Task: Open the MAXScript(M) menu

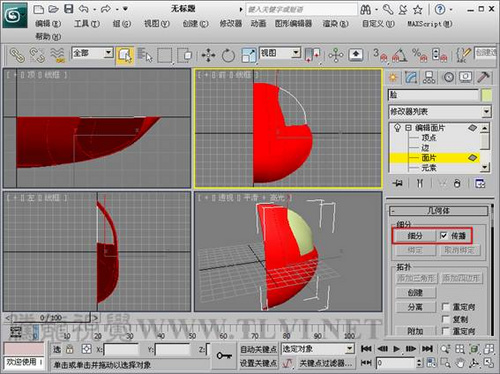Action: coord(430,24)
